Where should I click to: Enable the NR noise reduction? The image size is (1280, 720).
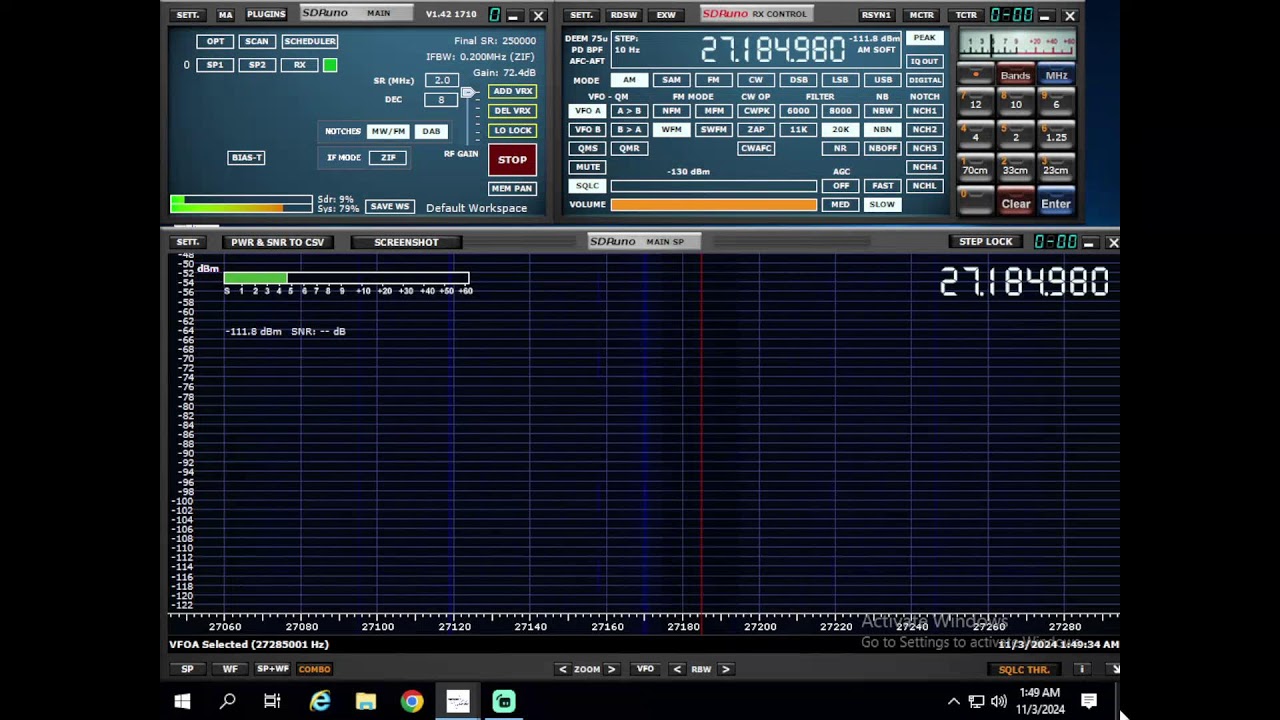click(x=840, y=148)
